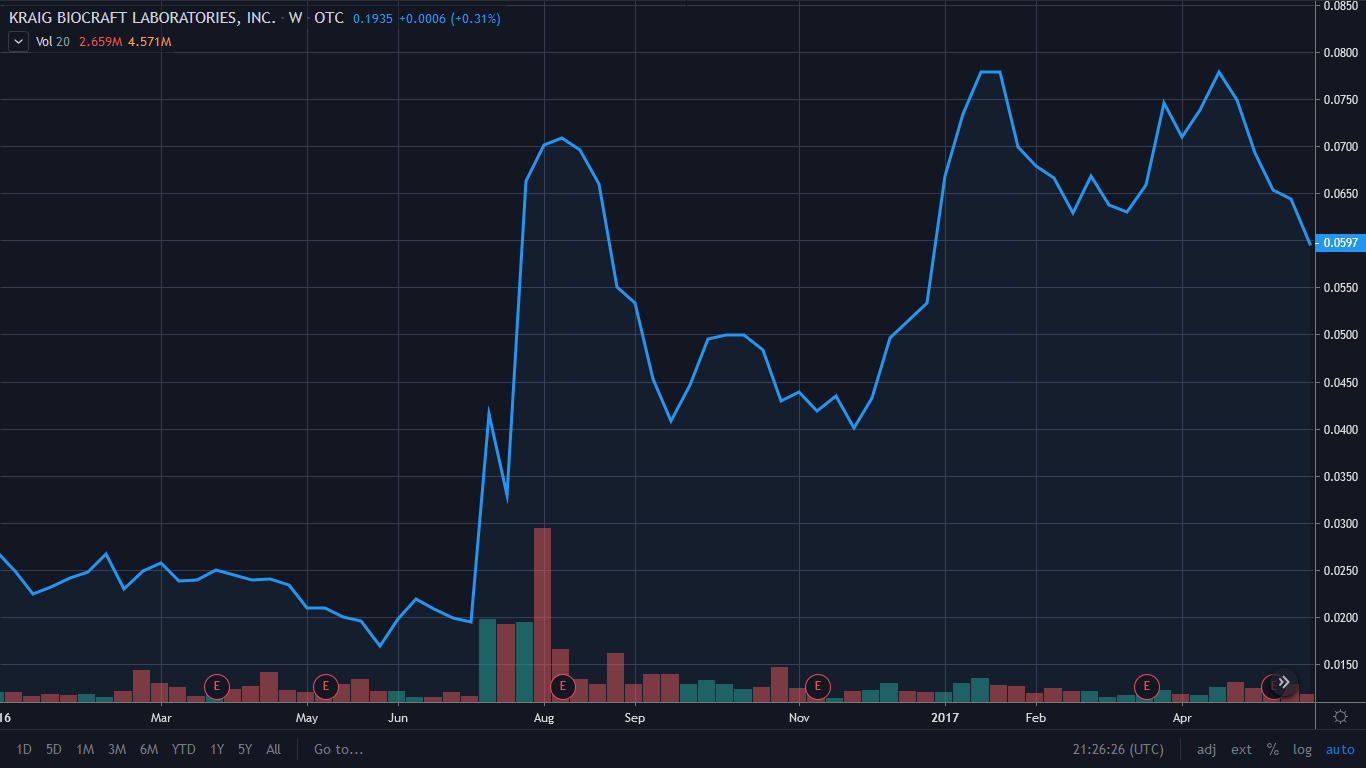Click the Aug label on the time axis
Screen dimensions: 1366x768
pyautogui.click(x=544, y=717)
